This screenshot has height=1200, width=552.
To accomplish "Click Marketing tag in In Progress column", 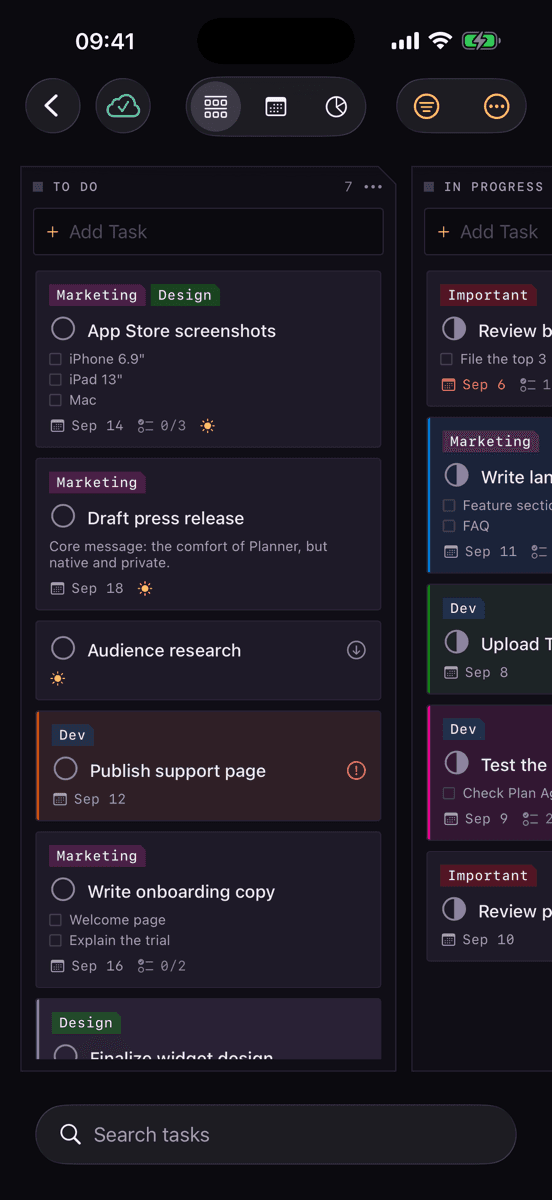I will pos(490,441).
